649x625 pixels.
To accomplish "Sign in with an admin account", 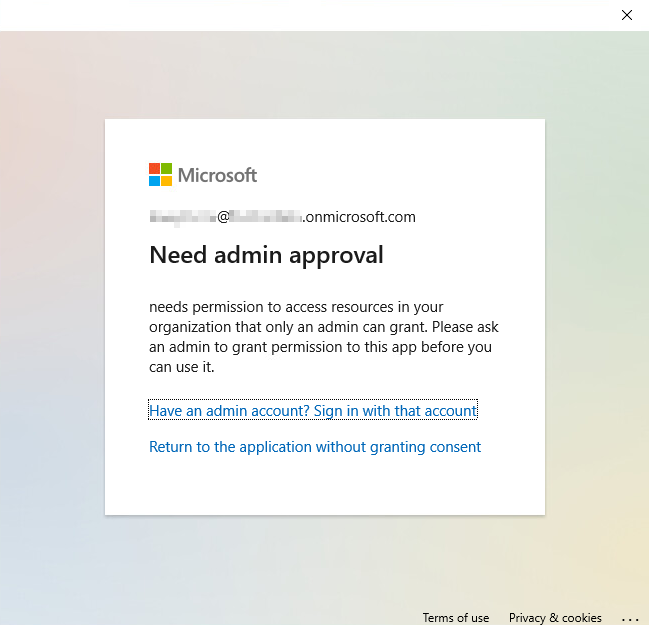I will 313,411.
